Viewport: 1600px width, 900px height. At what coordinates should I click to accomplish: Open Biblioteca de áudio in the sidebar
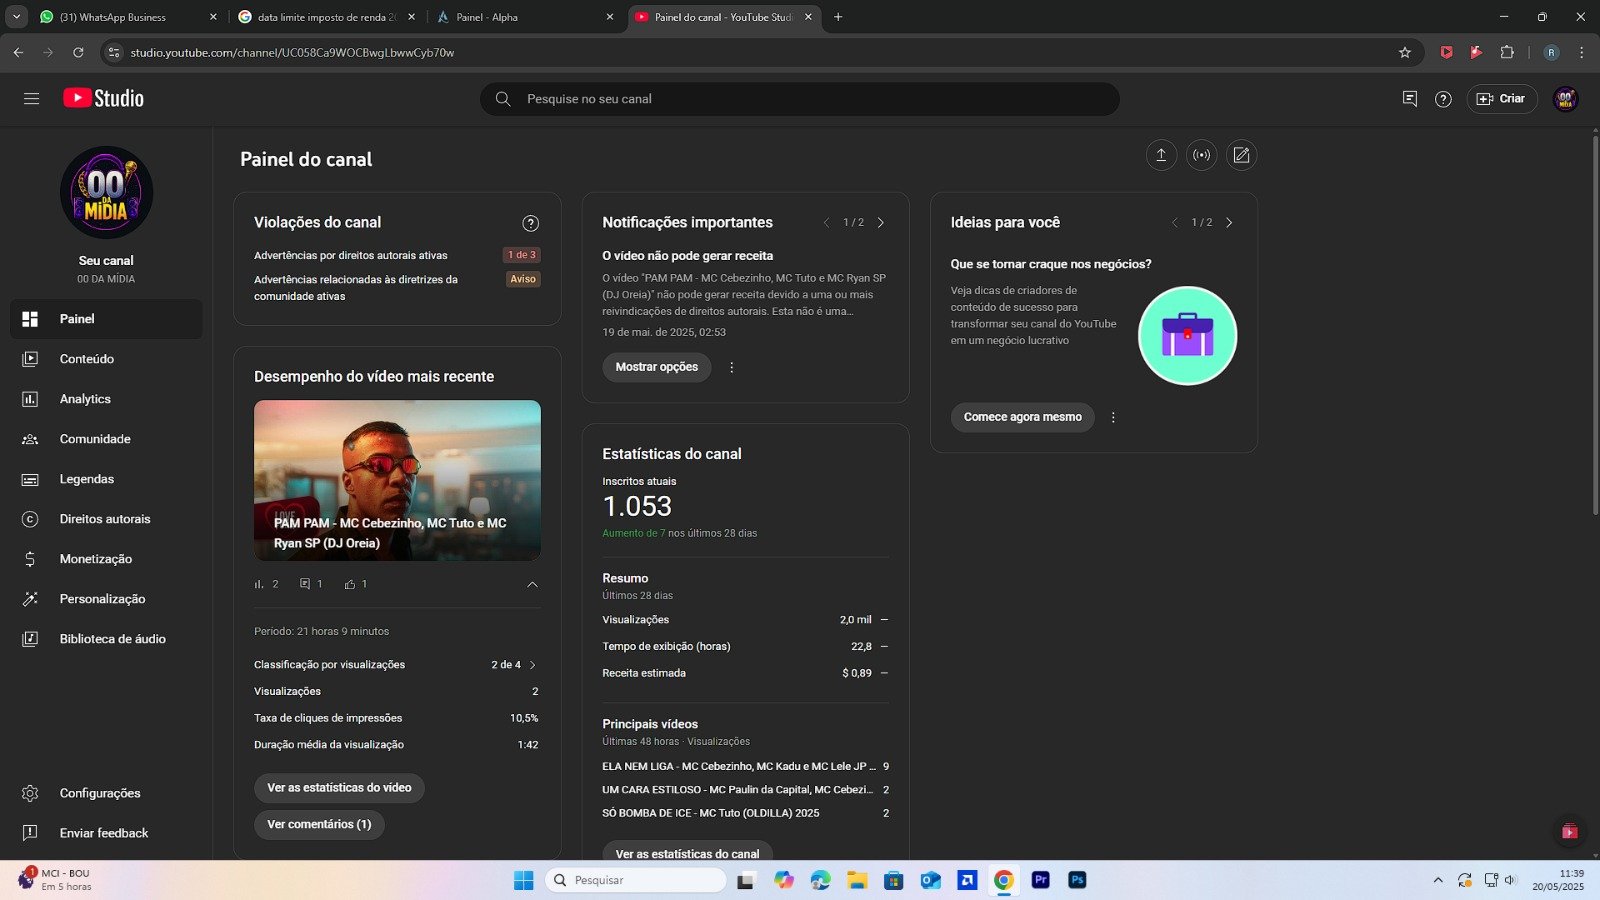click(106, 639)
